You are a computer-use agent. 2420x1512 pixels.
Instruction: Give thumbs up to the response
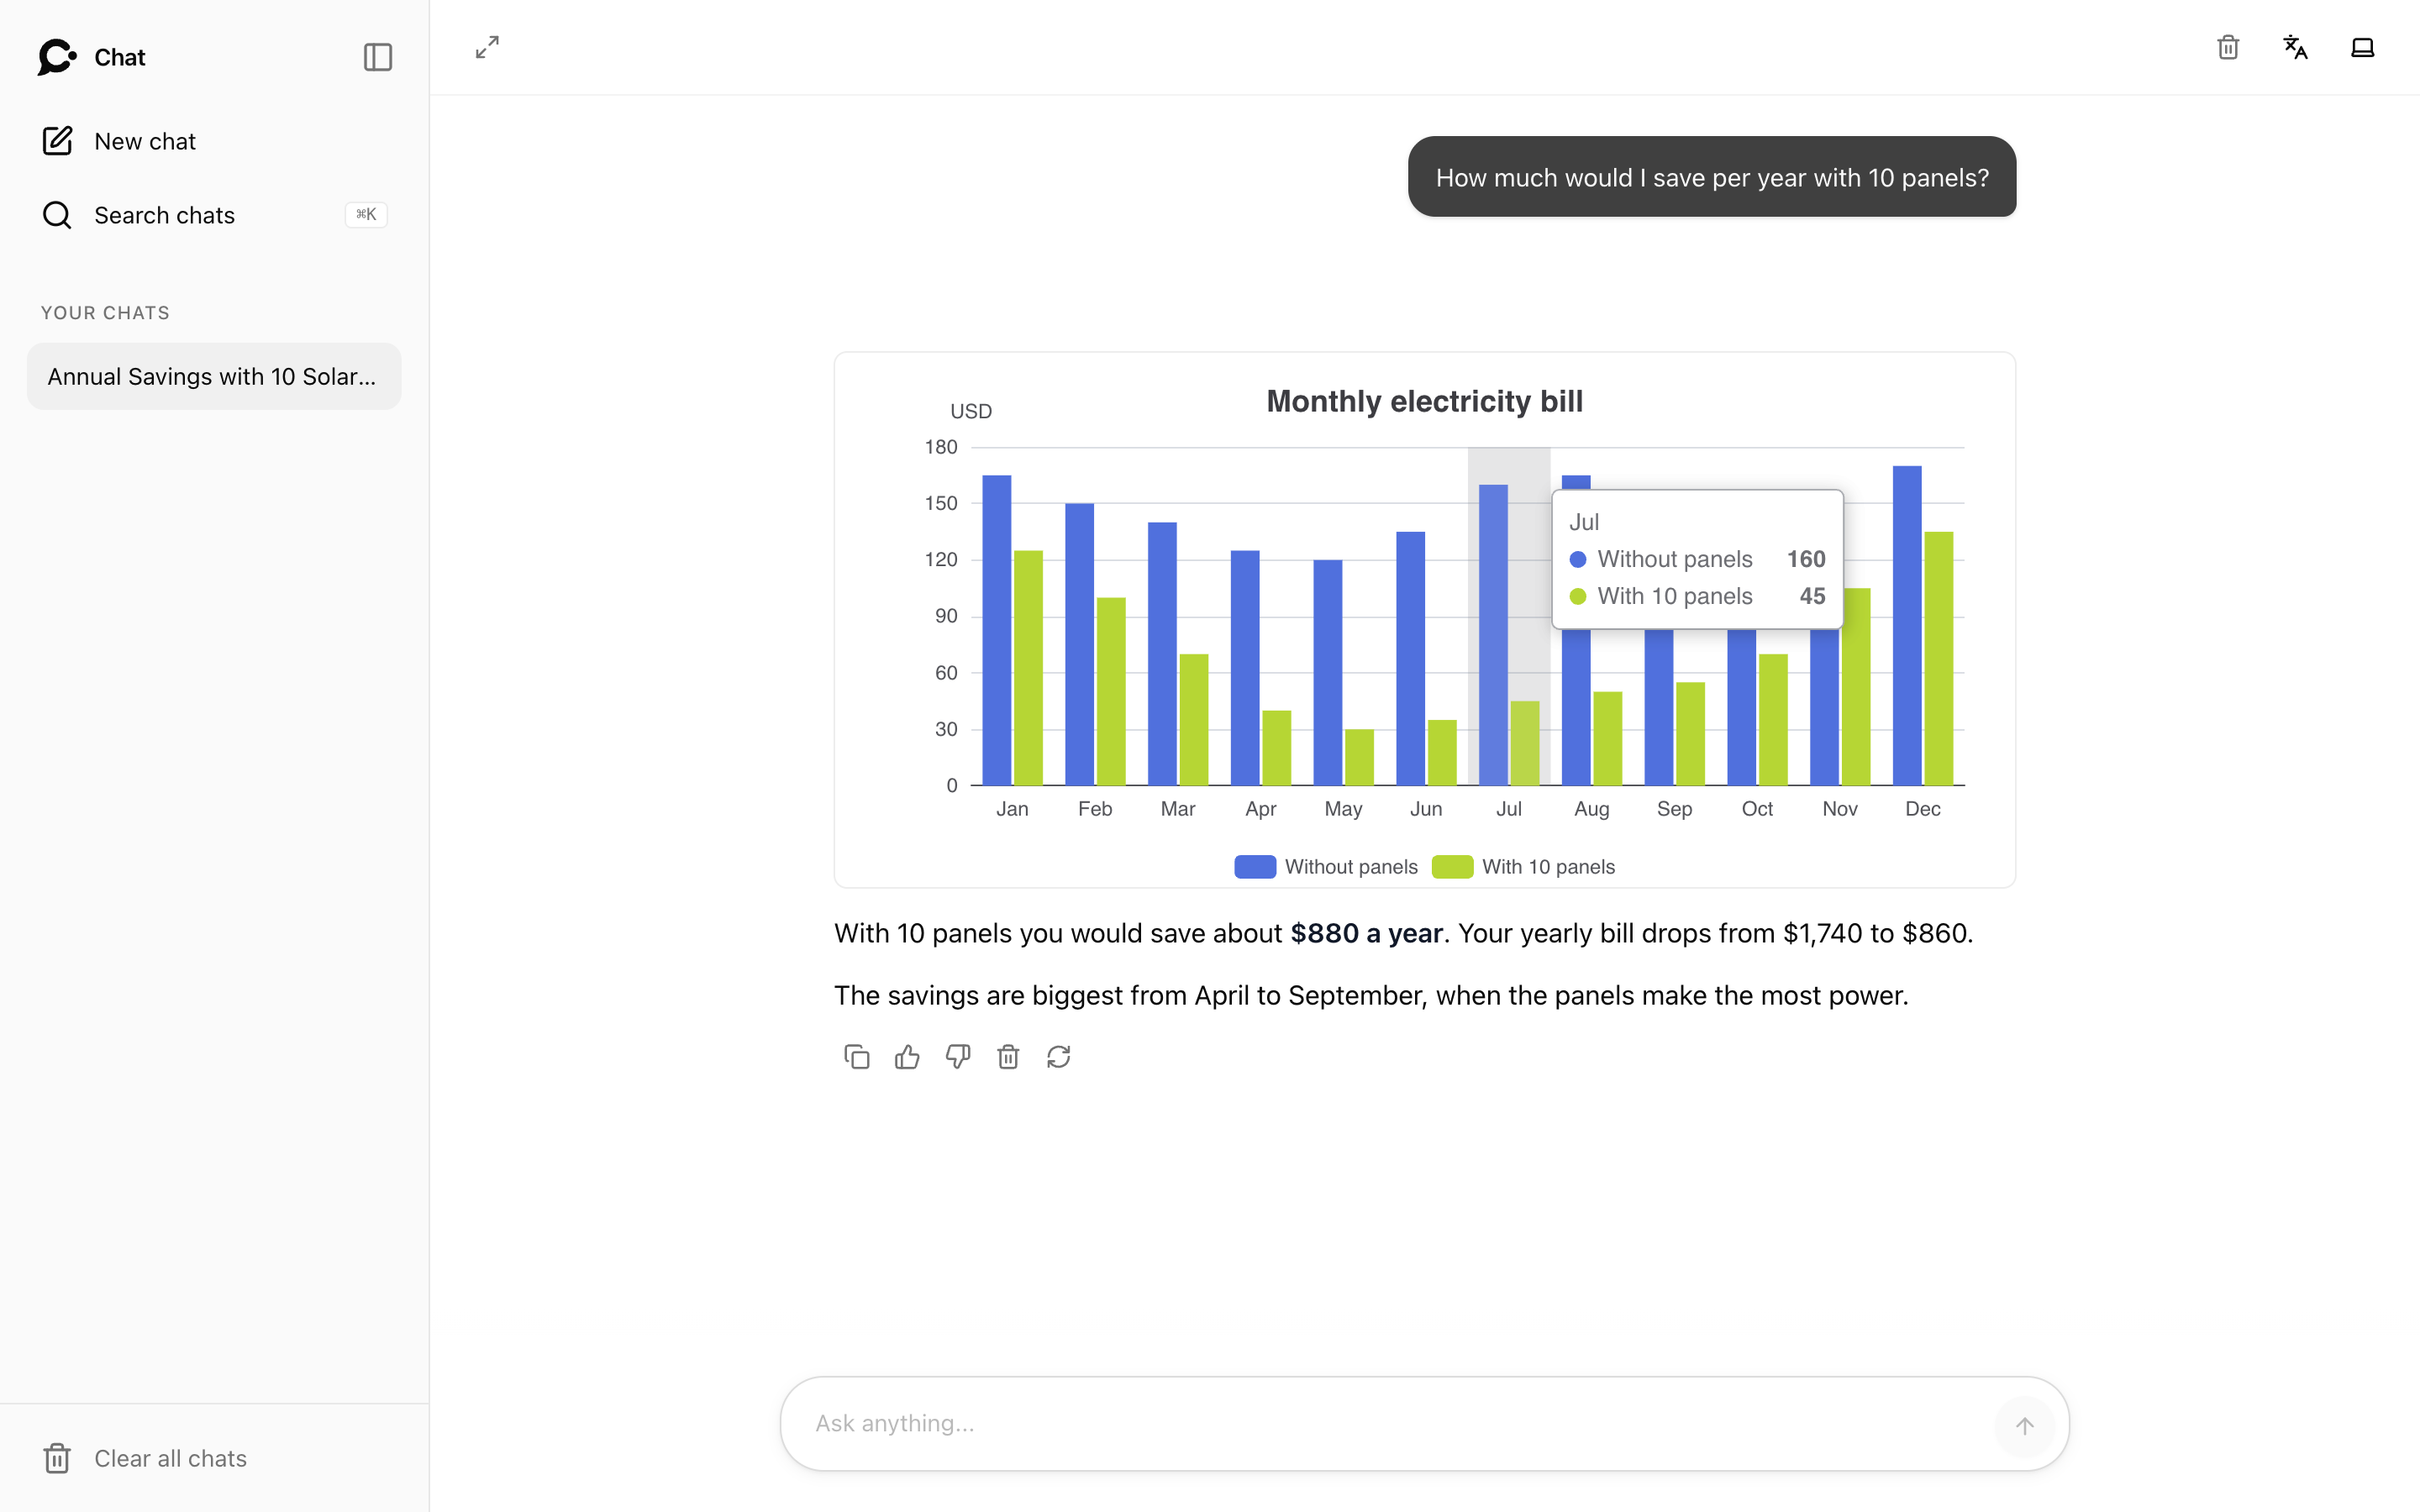click(x=907, y=1056)
